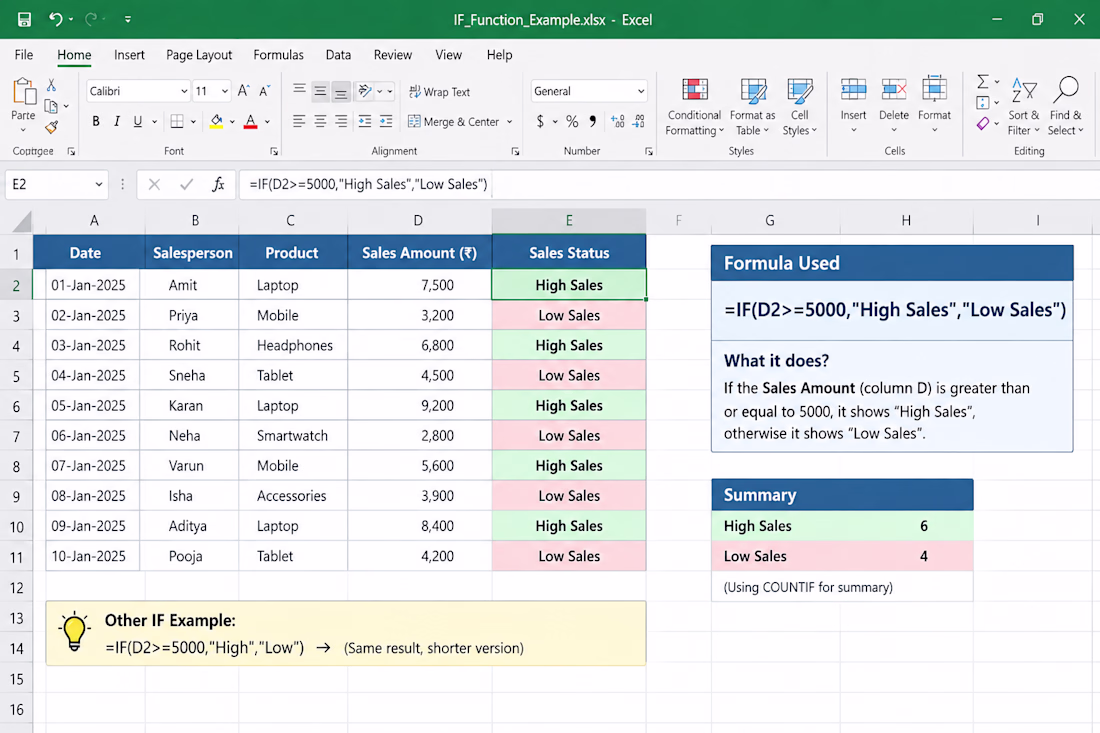Select the Format Painter brush icon
Image resolution: width=1100 pixels, height=733 pixels.
(x=51, y=127)
